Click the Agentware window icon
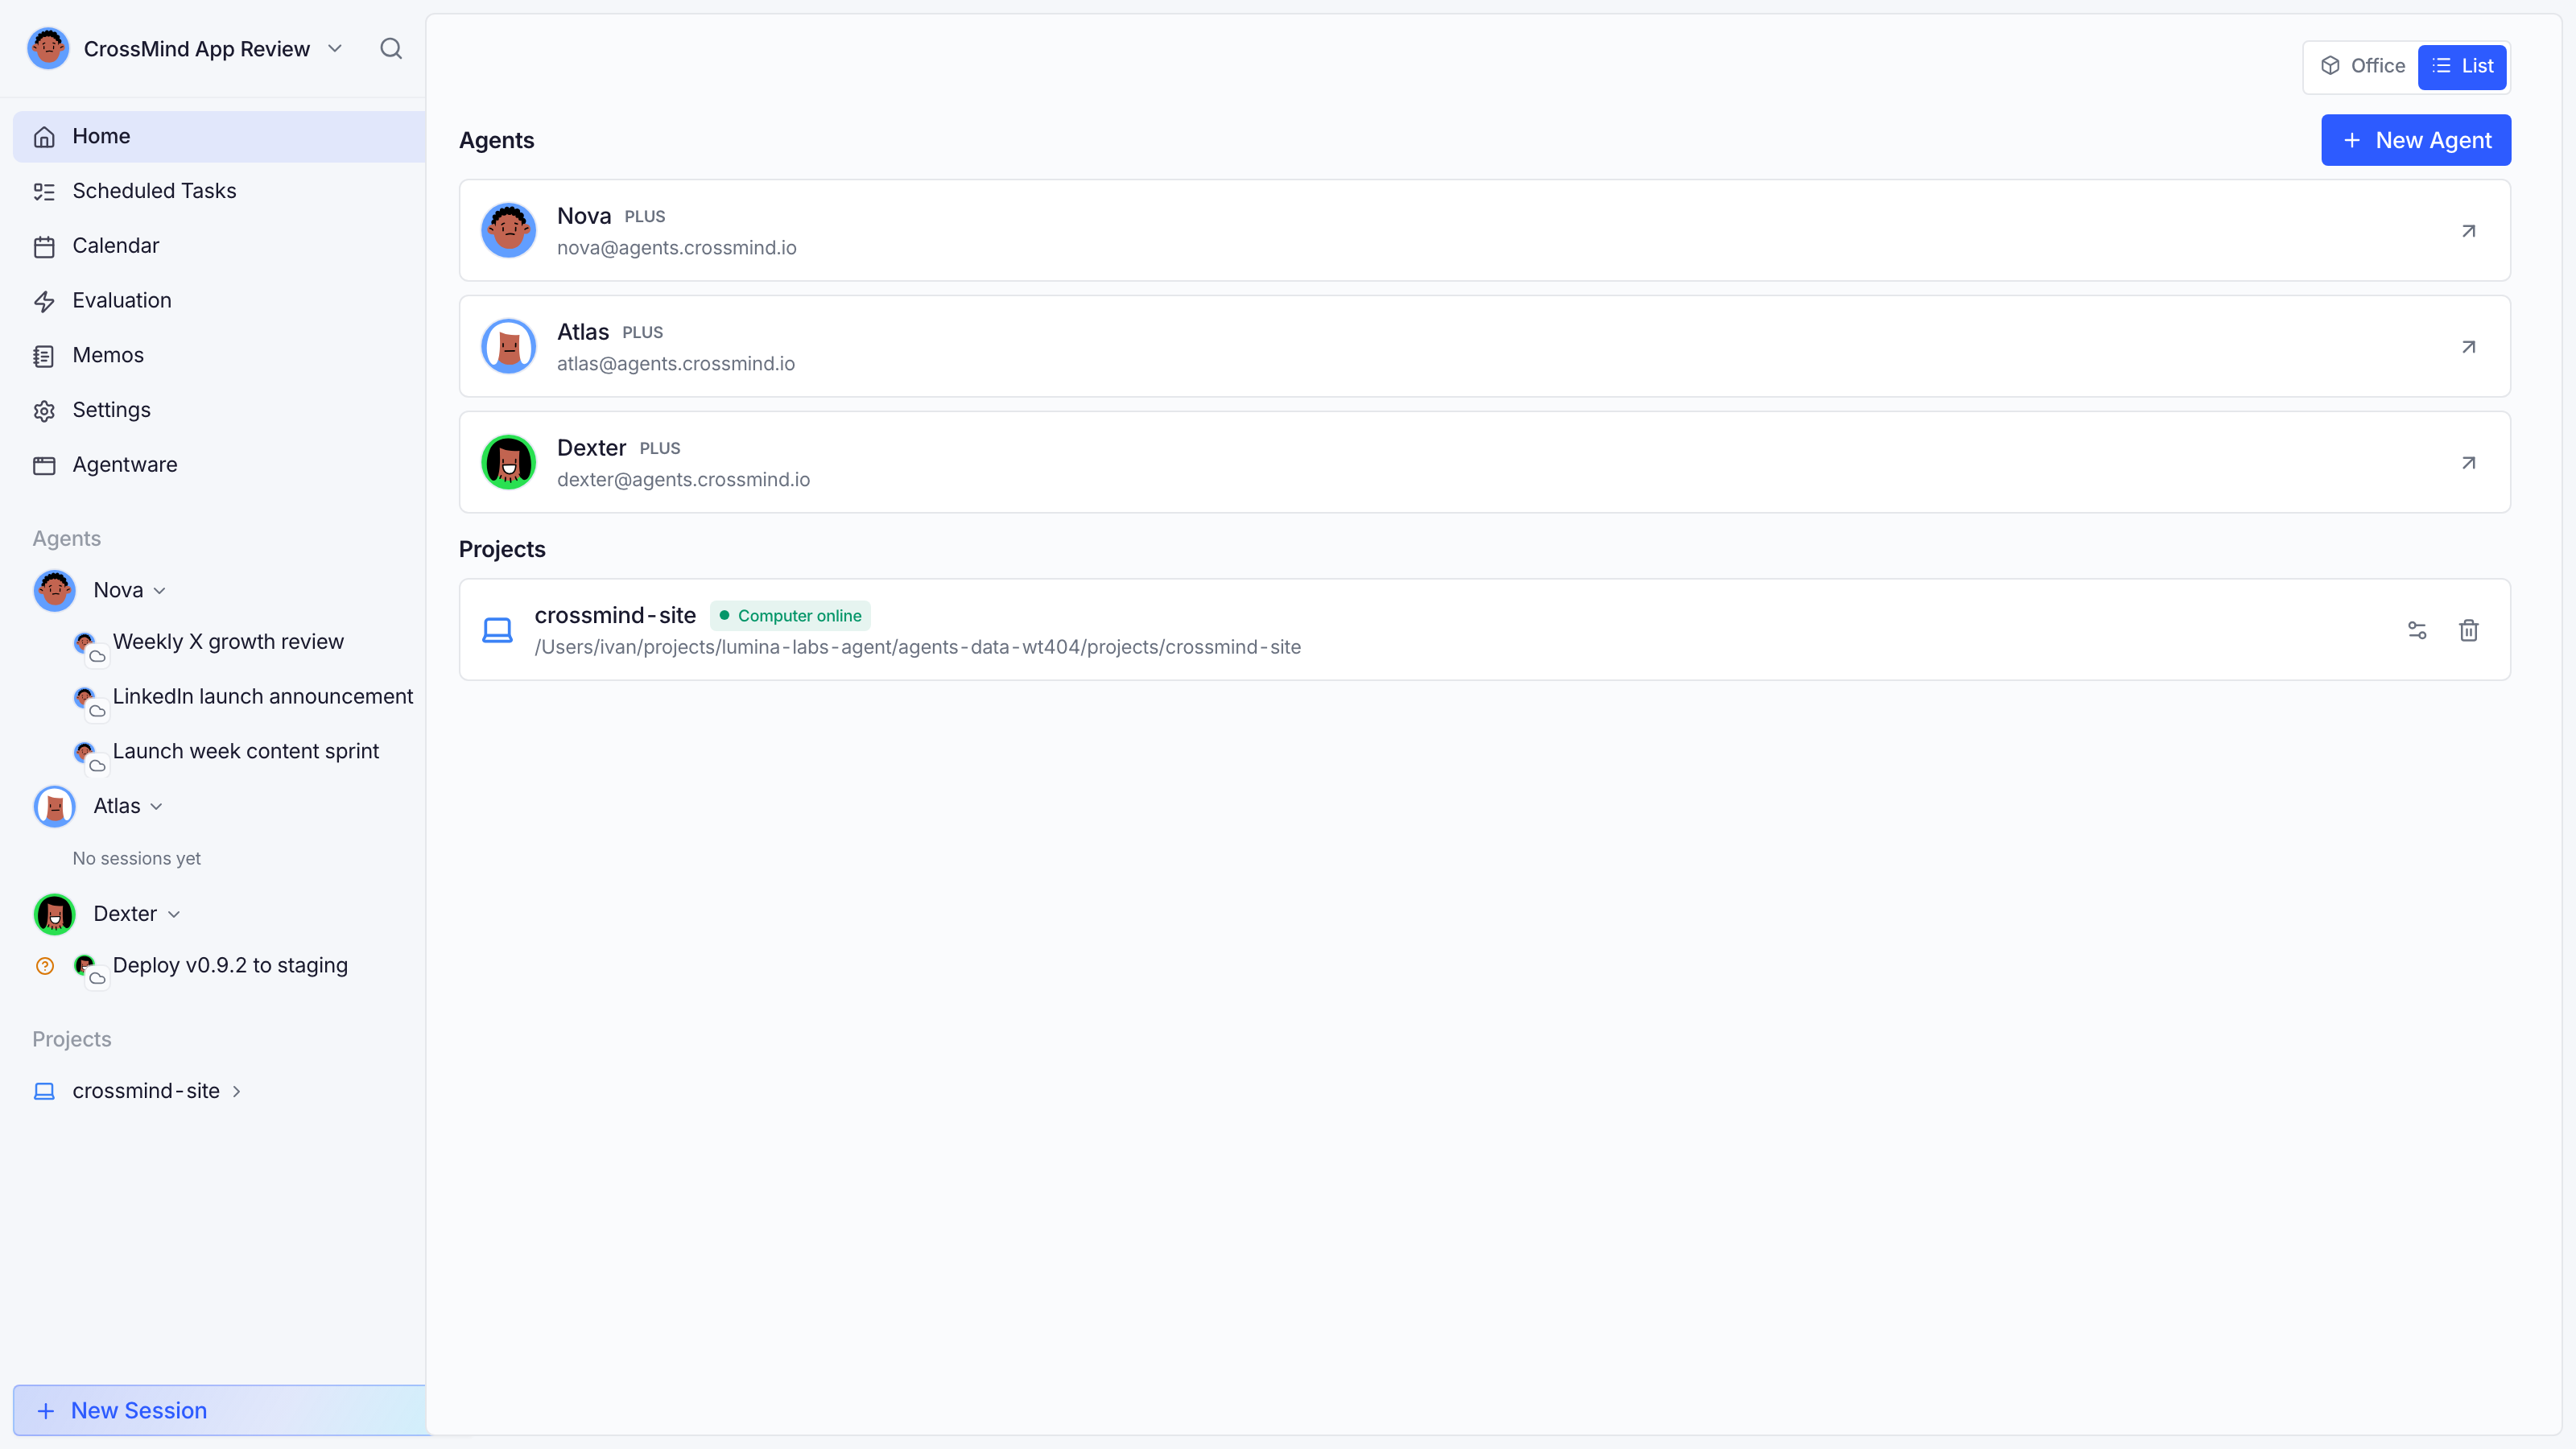The width and height of the screenshot is (2576, 1449). [44, 465]
